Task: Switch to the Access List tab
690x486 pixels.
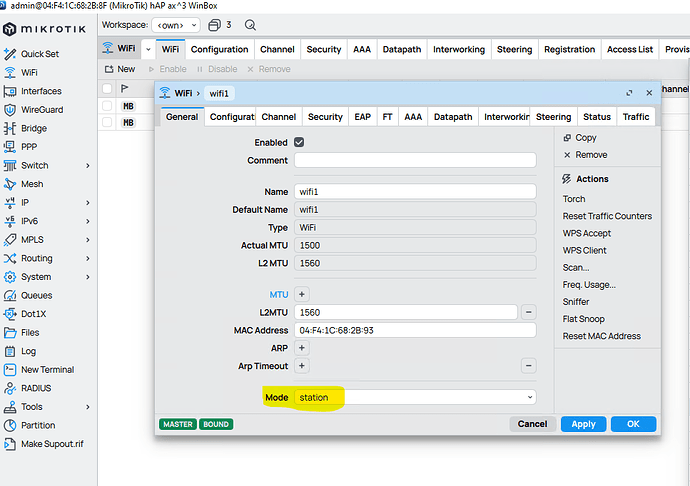Action: click(630, 49)
